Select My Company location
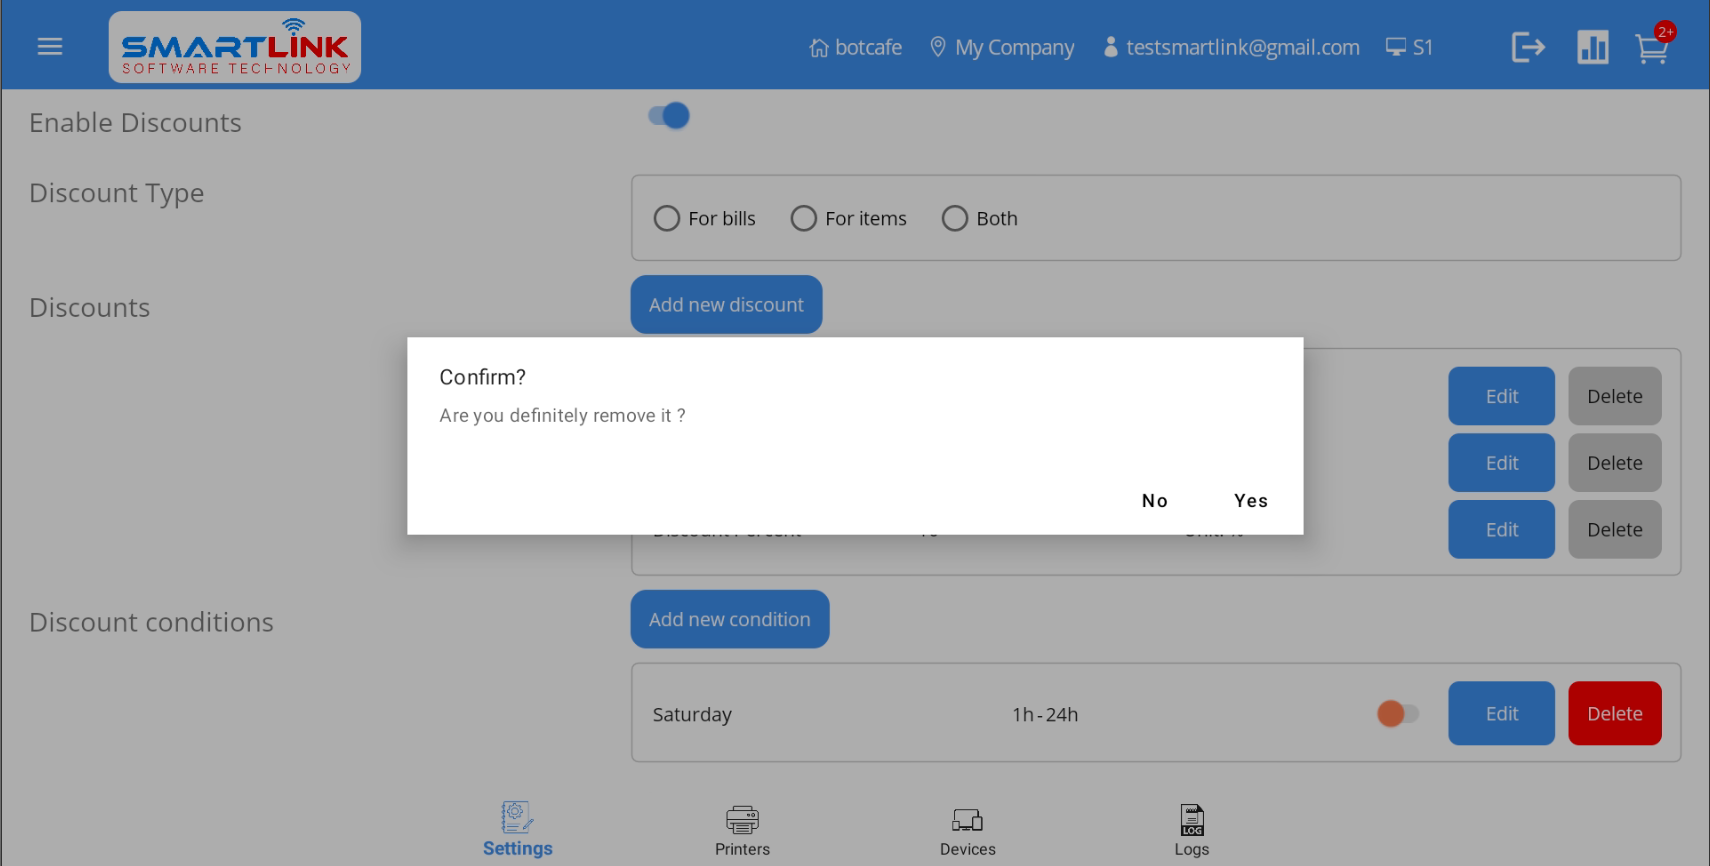Screen dimensions: 1710x866 point(1002,47)
